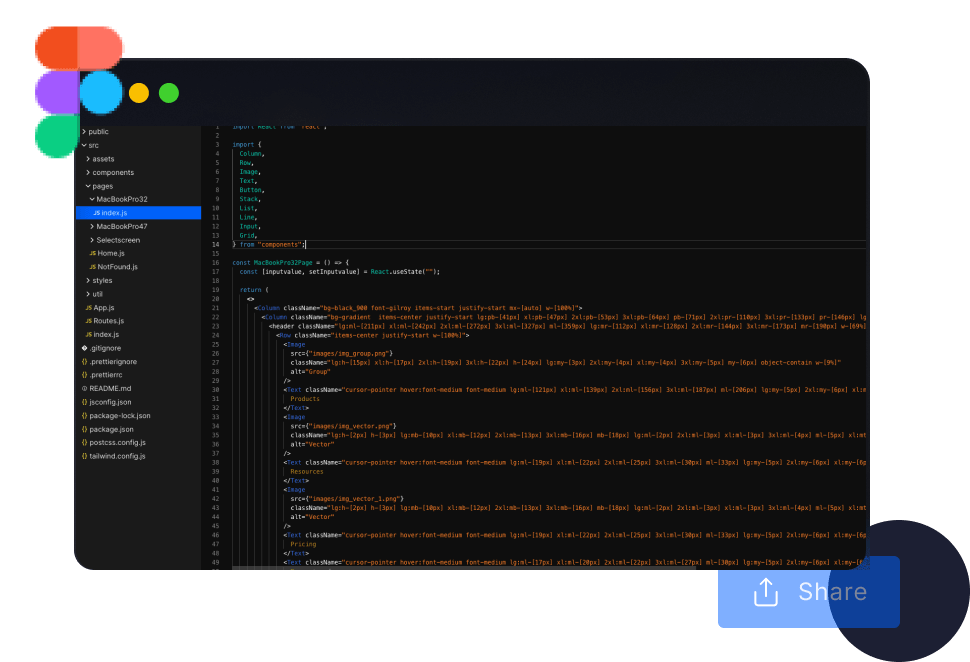Viewport: 970px width, 662px height.
Task: Click the 'Resources' text in the code
Action: tap(307, 471)
